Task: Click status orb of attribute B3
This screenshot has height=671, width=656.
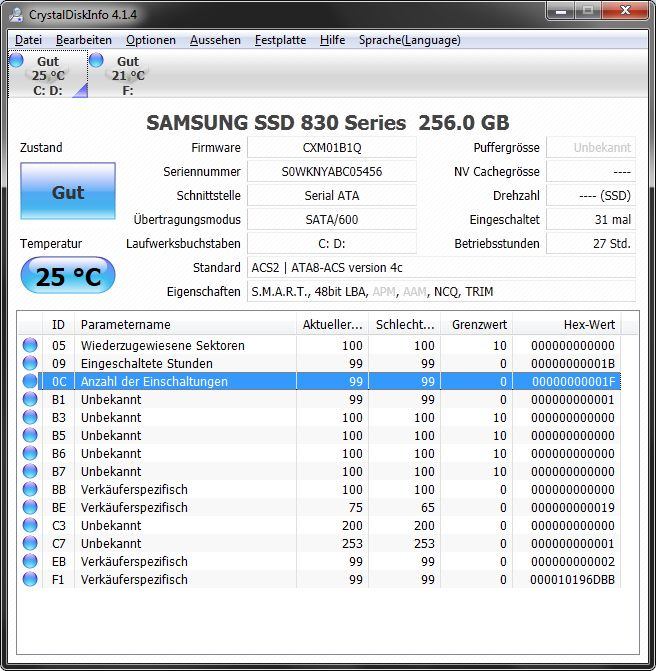Action: (x=30, y=417)
